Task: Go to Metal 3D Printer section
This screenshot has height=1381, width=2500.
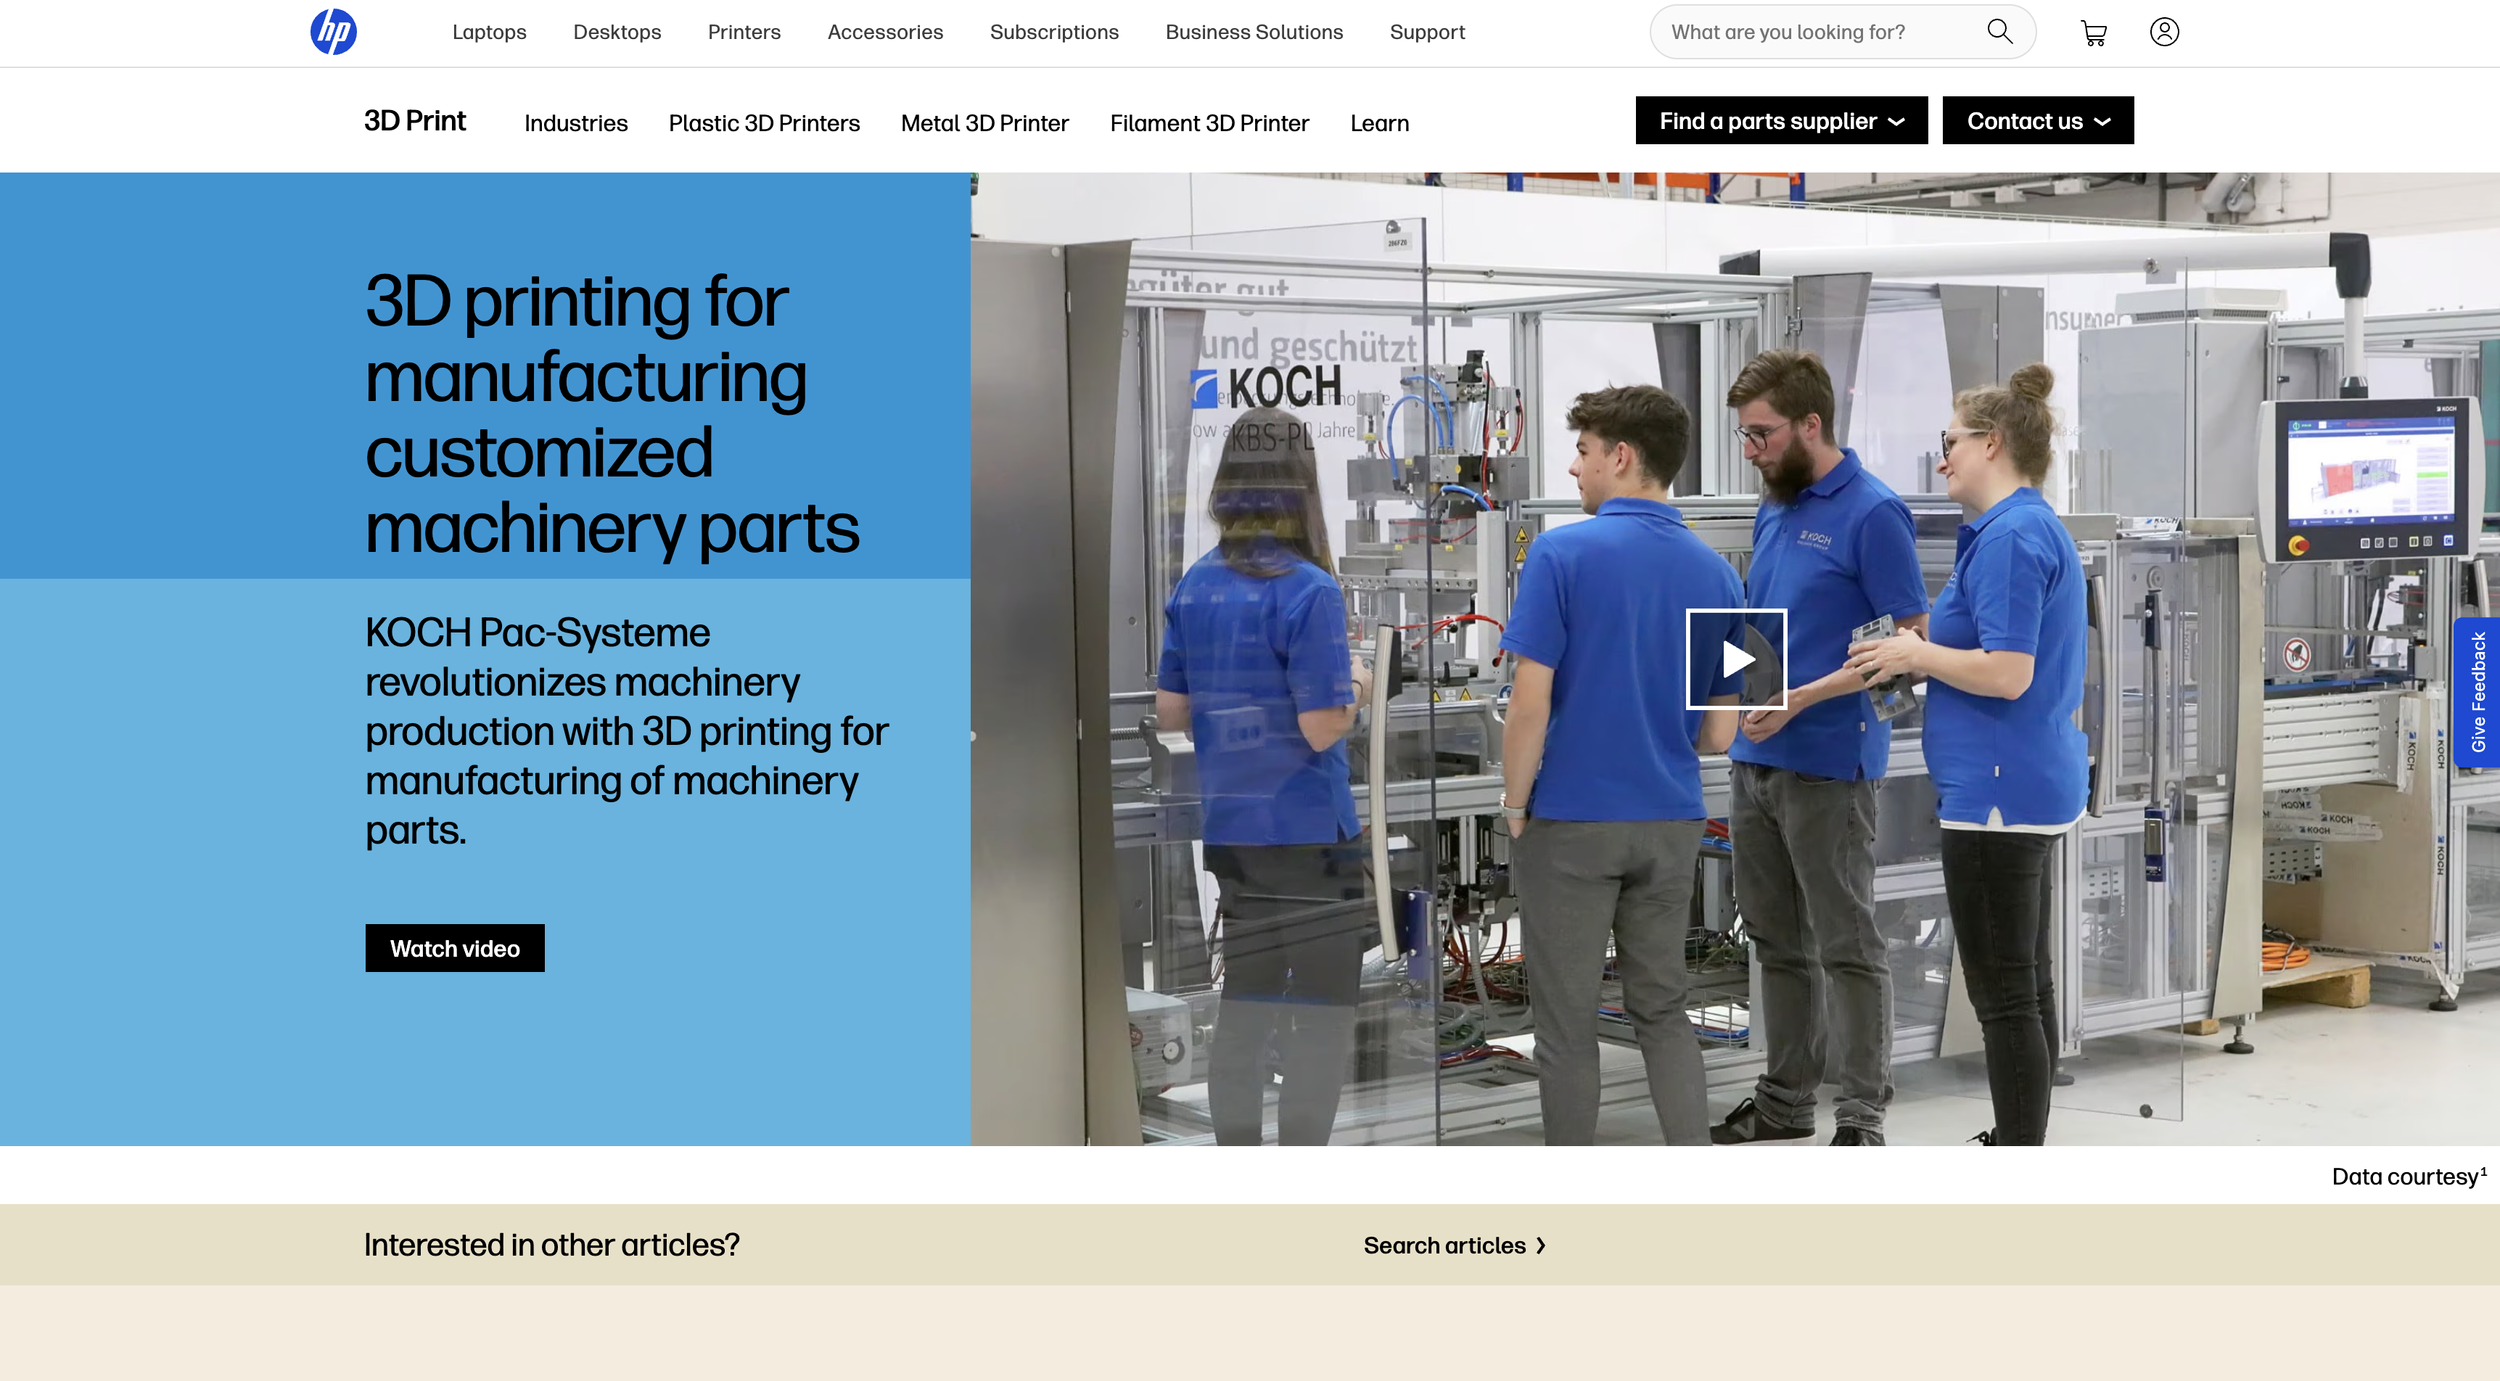Action: pyautogui.click(x=984, y=123)
